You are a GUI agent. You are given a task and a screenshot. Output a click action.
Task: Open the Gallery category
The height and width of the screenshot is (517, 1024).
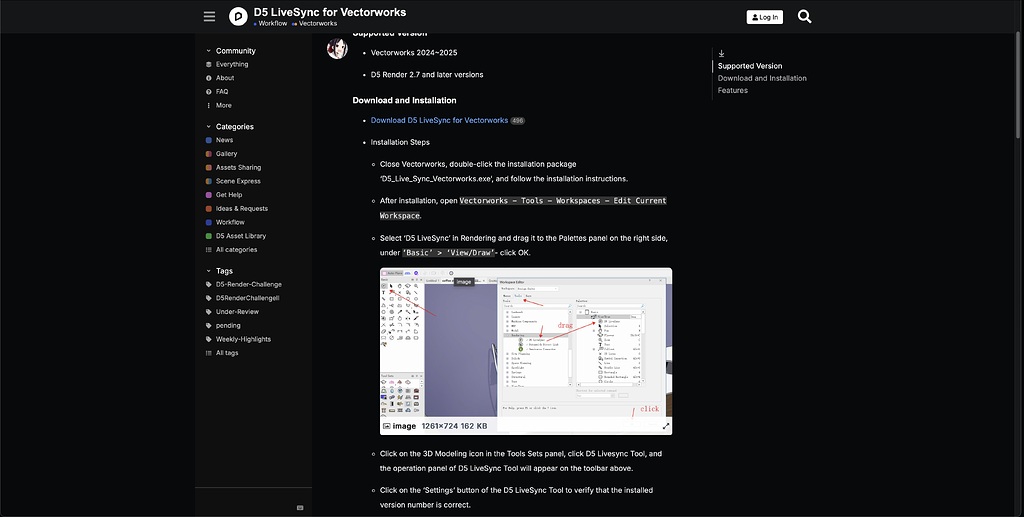pyautogui.click(x=226, y=154)
